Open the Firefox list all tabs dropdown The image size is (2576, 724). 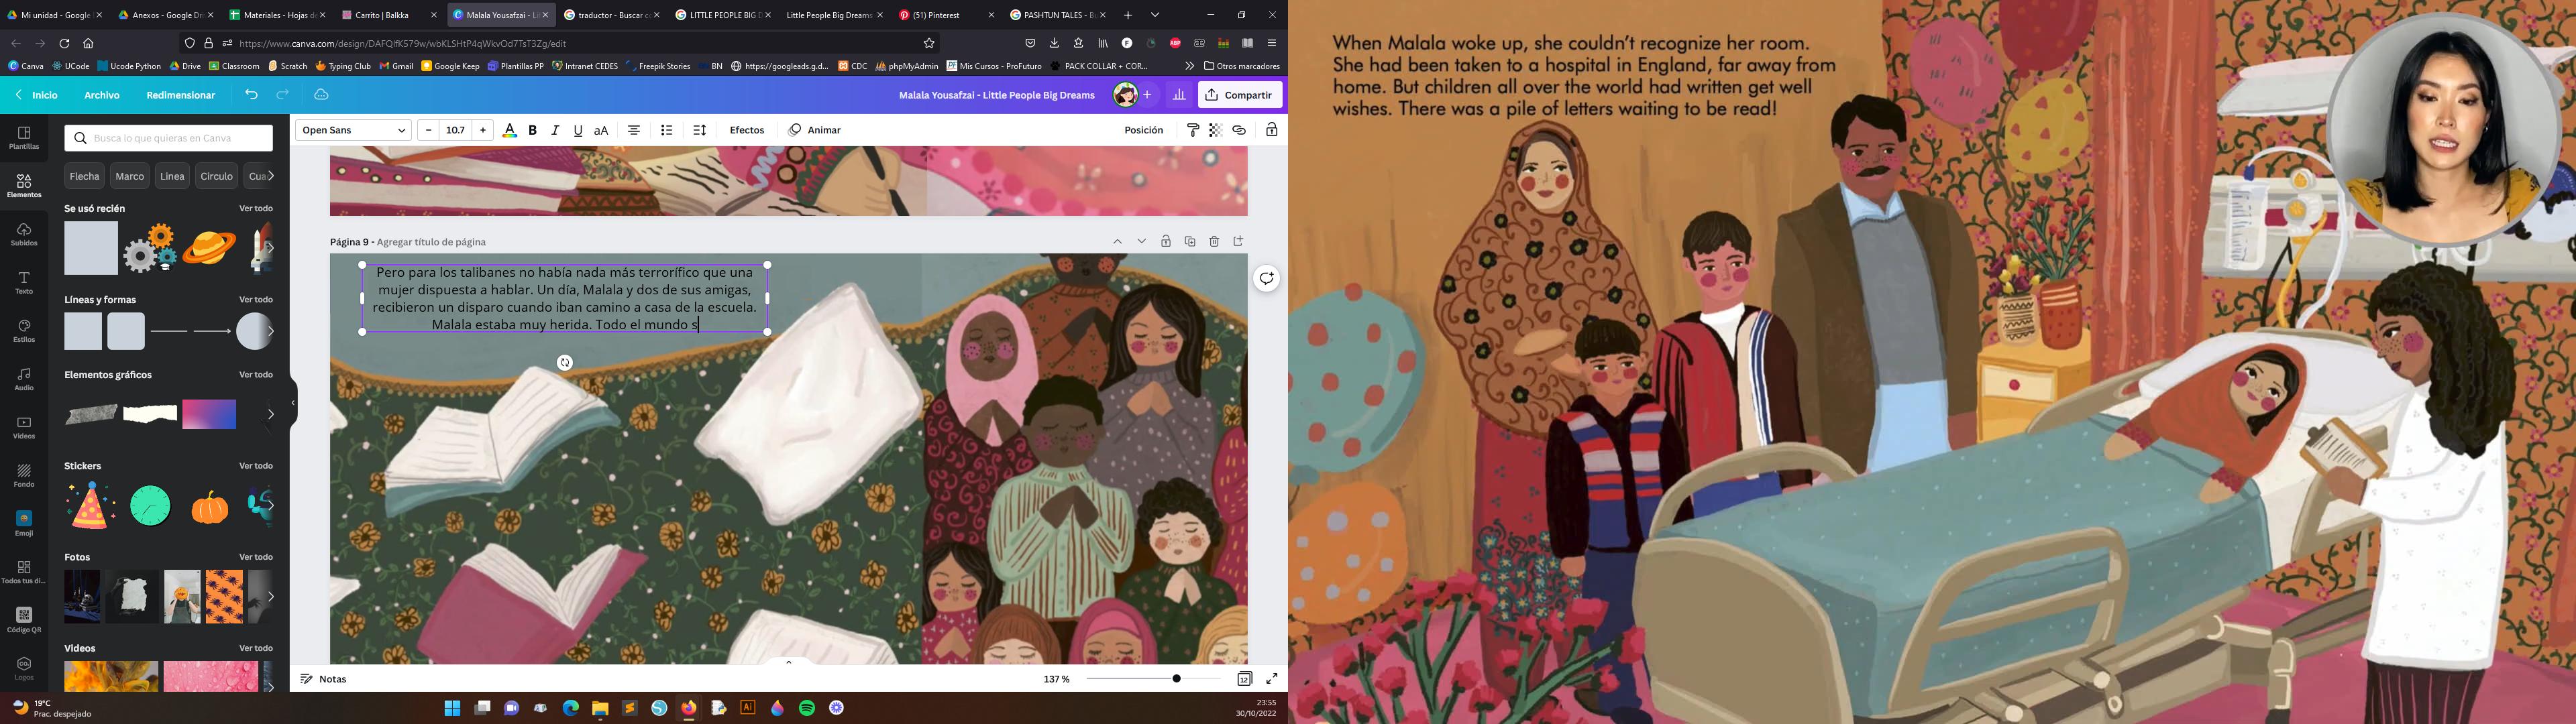(x=1155, y=15)
